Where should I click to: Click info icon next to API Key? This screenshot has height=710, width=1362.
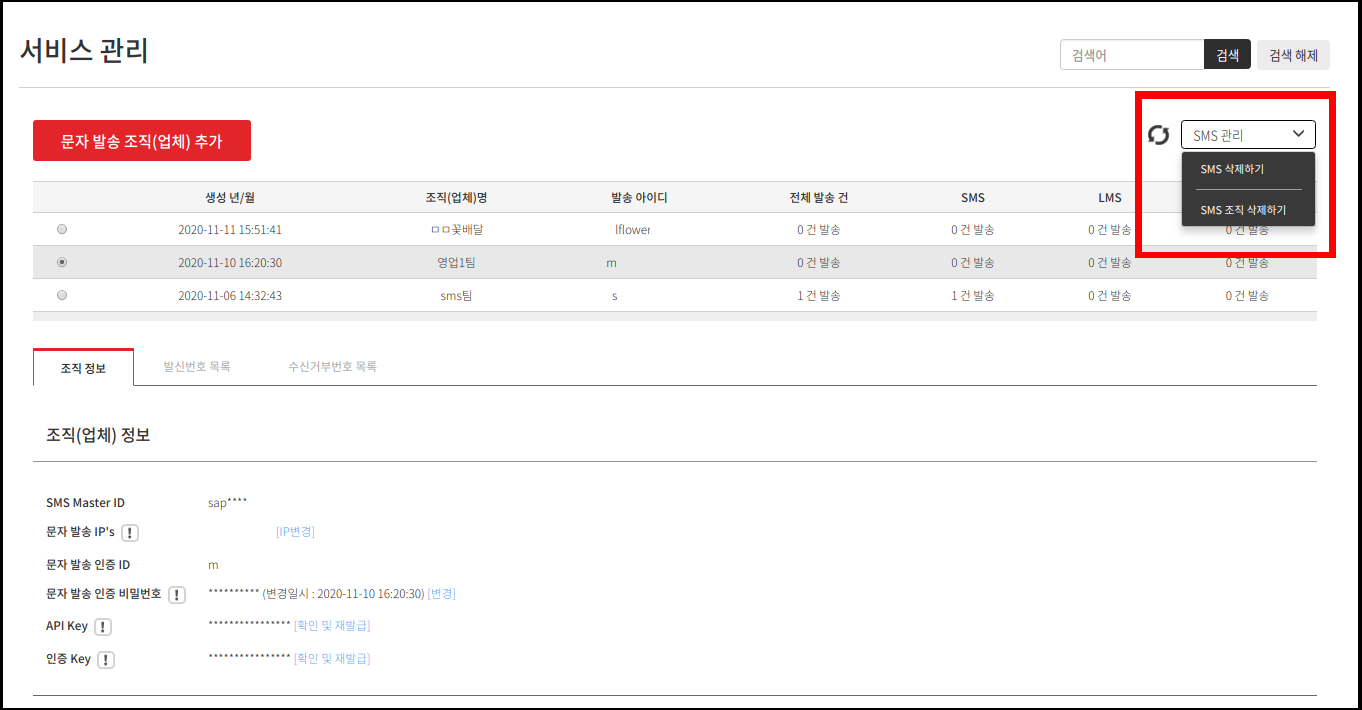coord(103,627)
